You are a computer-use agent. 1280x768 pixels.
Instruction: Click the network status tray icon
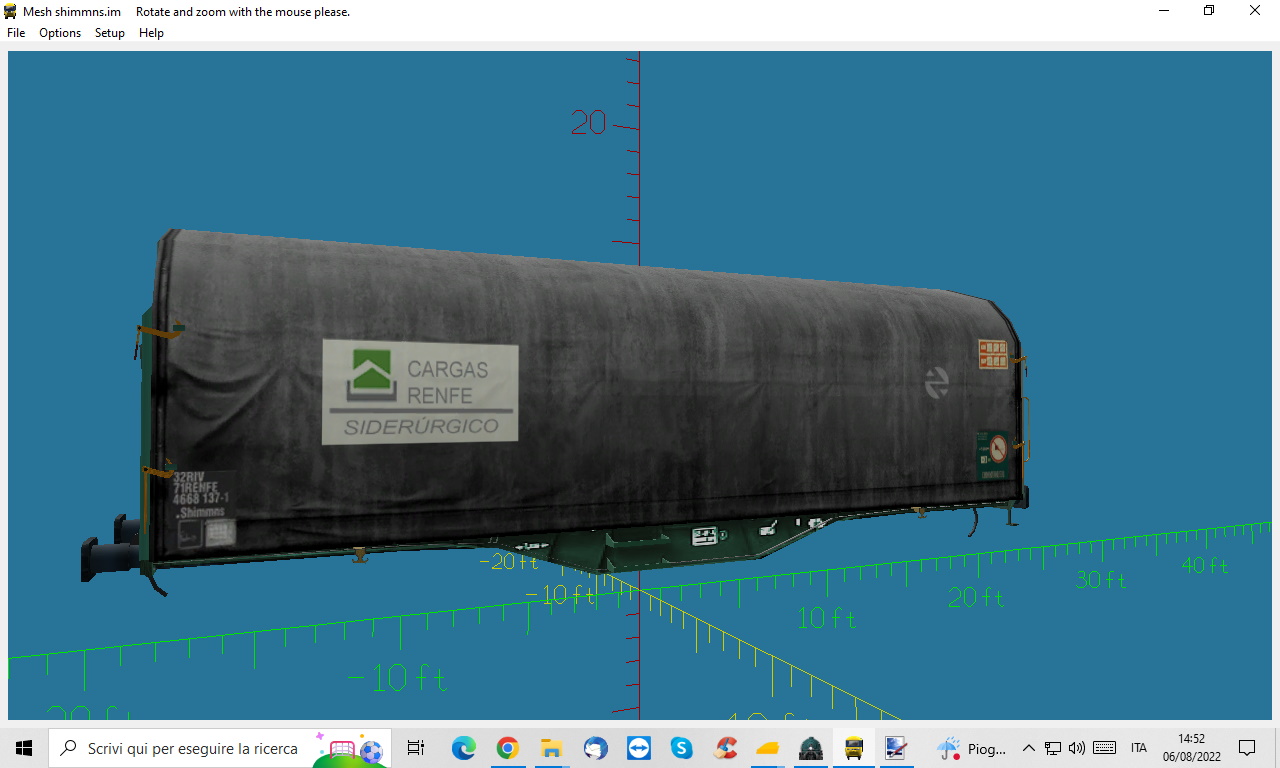click(x=1053, y=747)
